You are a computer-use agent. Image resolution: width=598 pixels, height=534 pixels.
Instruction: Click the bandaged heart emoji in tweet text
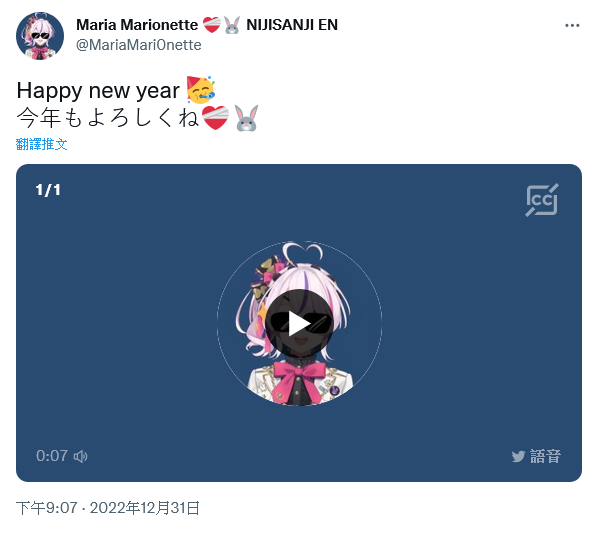[215, 118]
